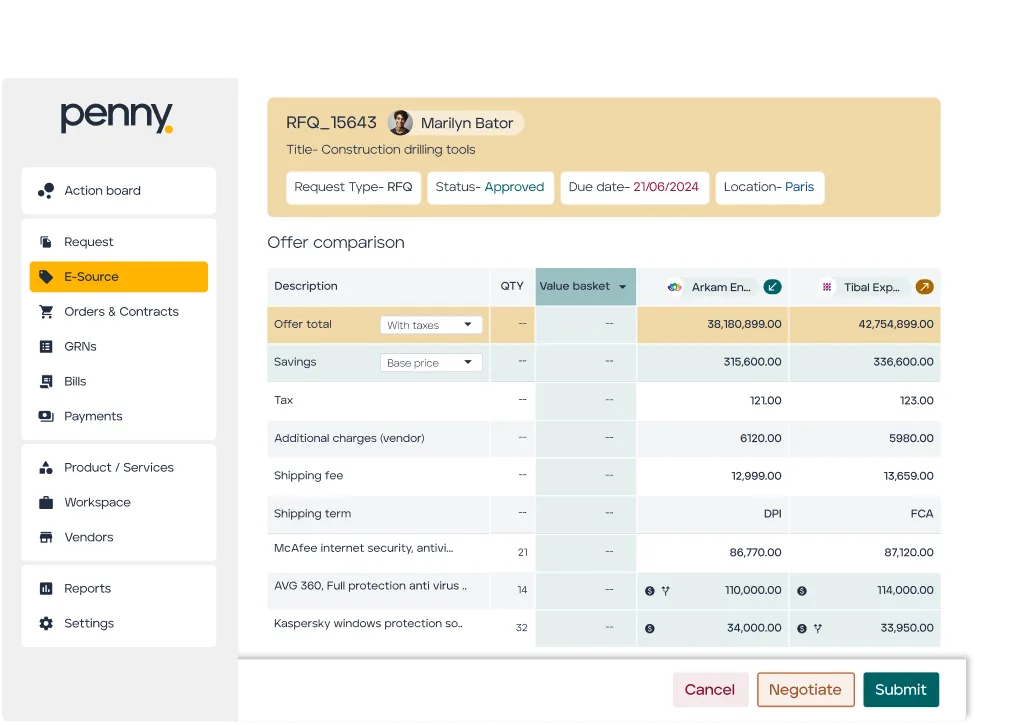1030x725 pixels.
Task: Select the Tibal Exp... vendor column header
Action: (x=865, y=286)
